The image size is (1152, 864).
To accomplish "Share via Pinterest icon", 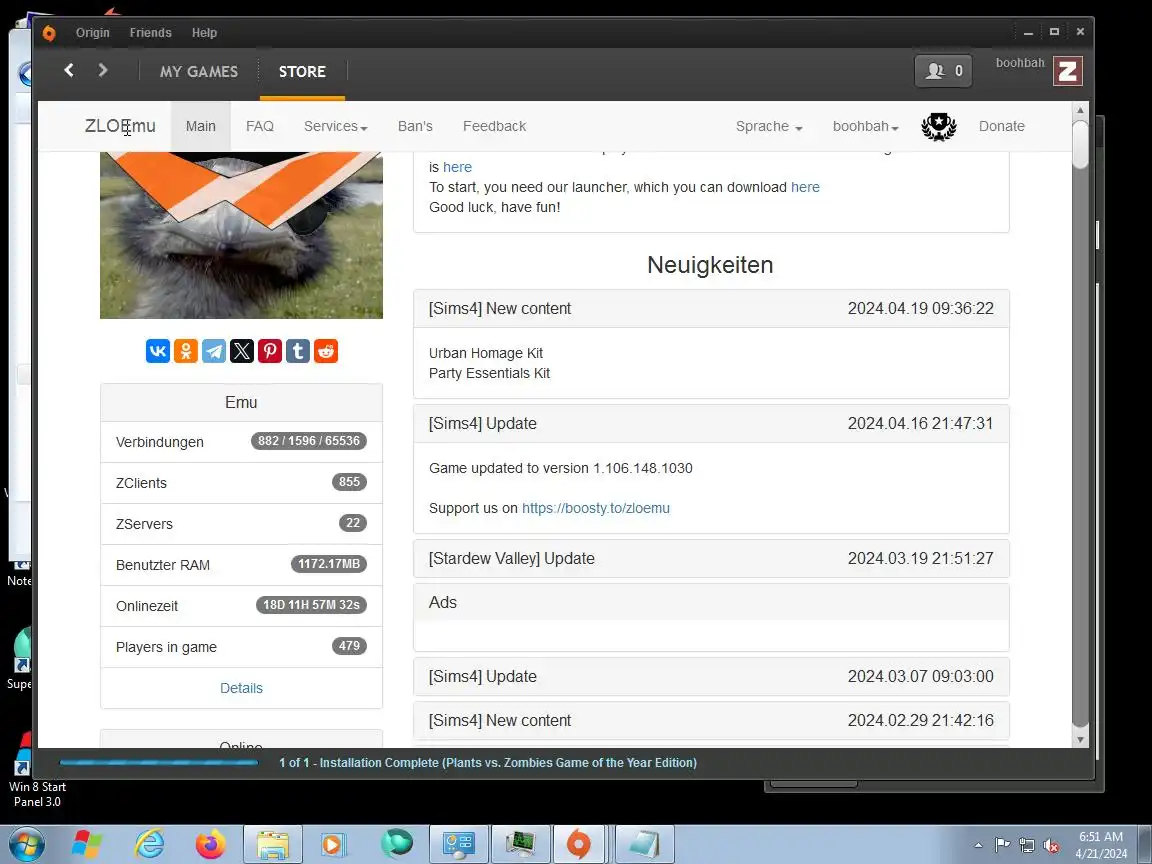I will (x=270, y=351).
